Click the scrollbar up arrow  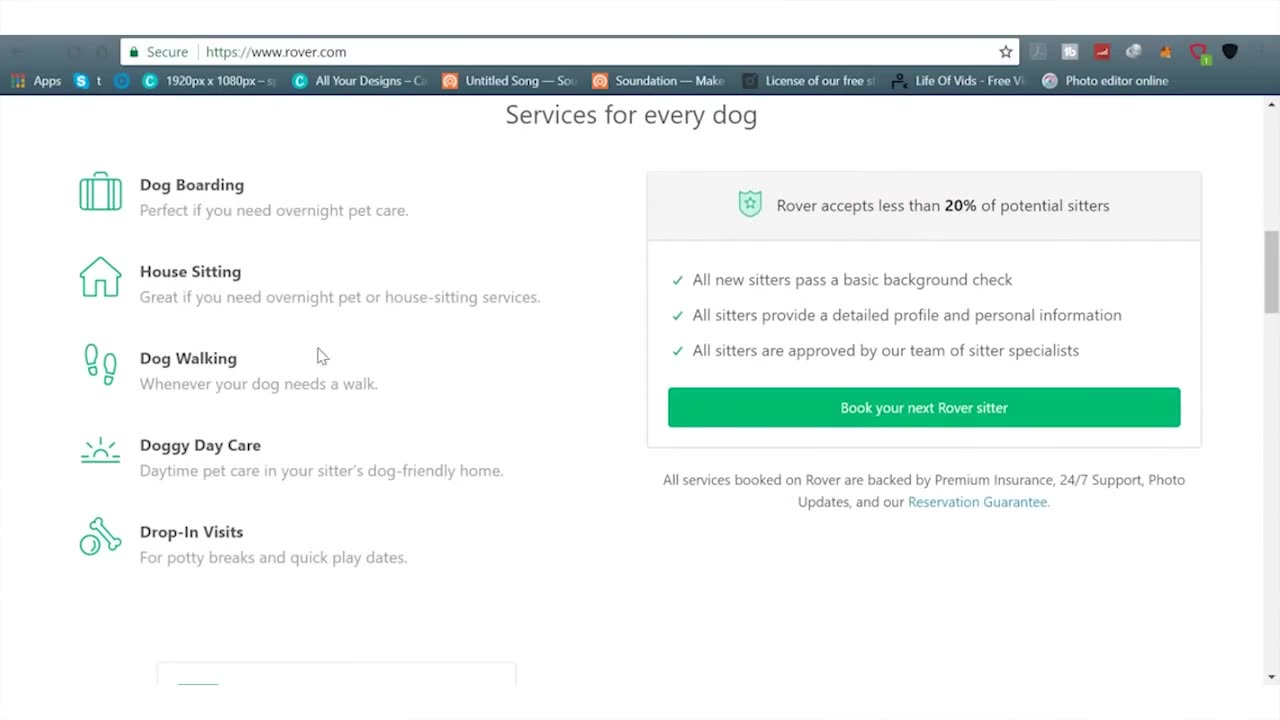click(1271, 104)
